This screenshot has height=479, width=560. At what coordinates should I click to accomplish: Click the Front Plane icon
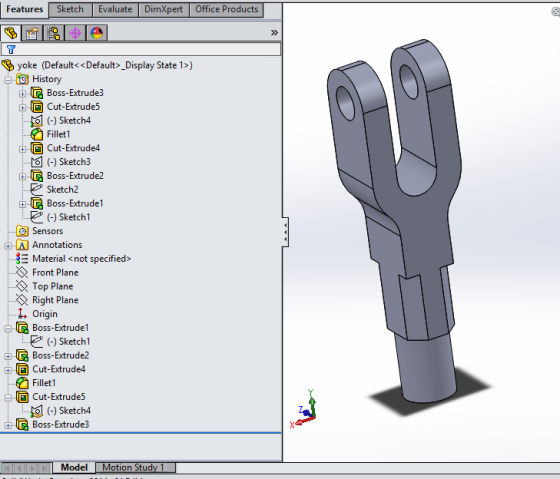coord(22,273)
